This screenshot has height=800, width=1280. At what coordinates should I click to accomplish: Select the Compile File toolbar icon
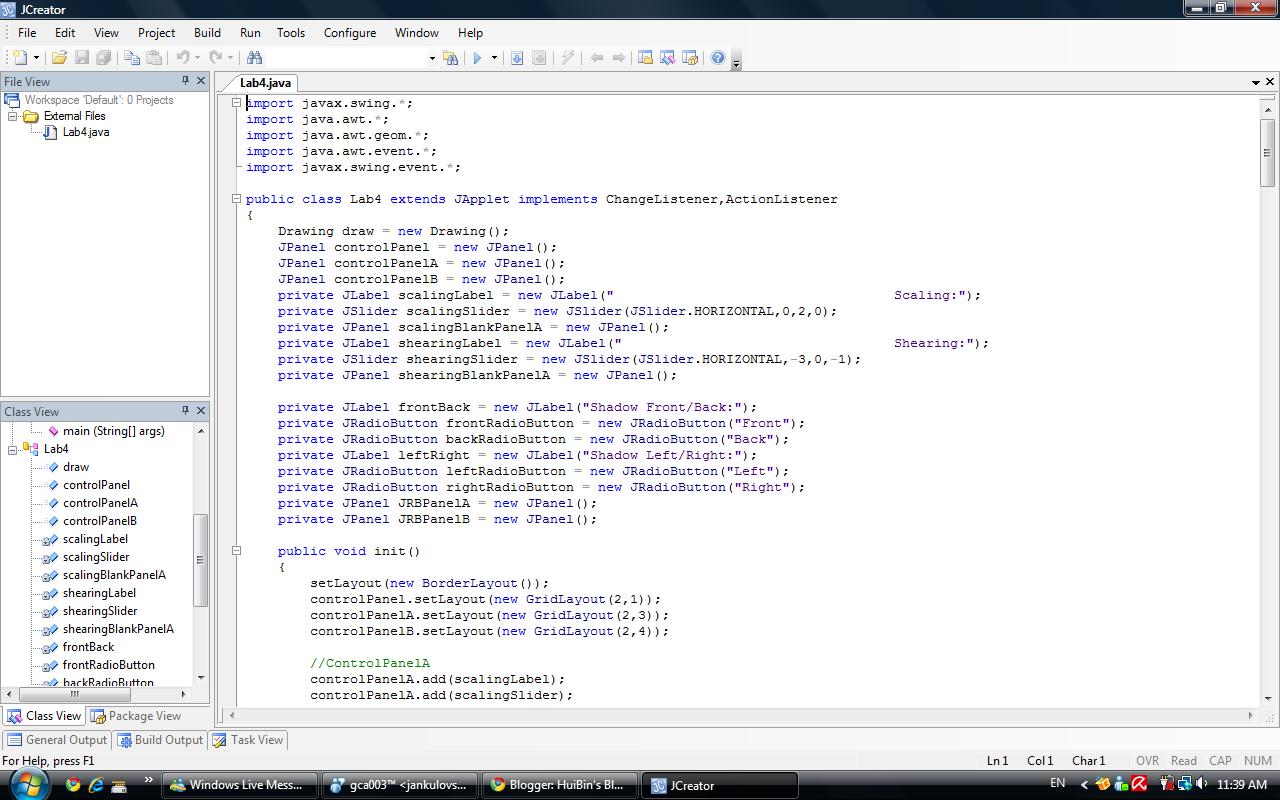tap(516, 57)
